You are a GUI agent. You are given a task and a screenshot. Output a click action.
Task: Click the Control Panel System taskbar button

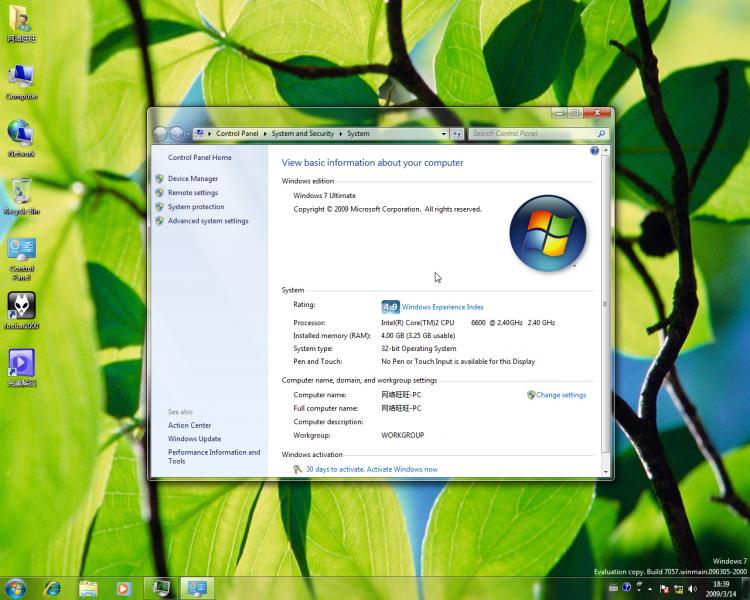[x=197, y=588]
